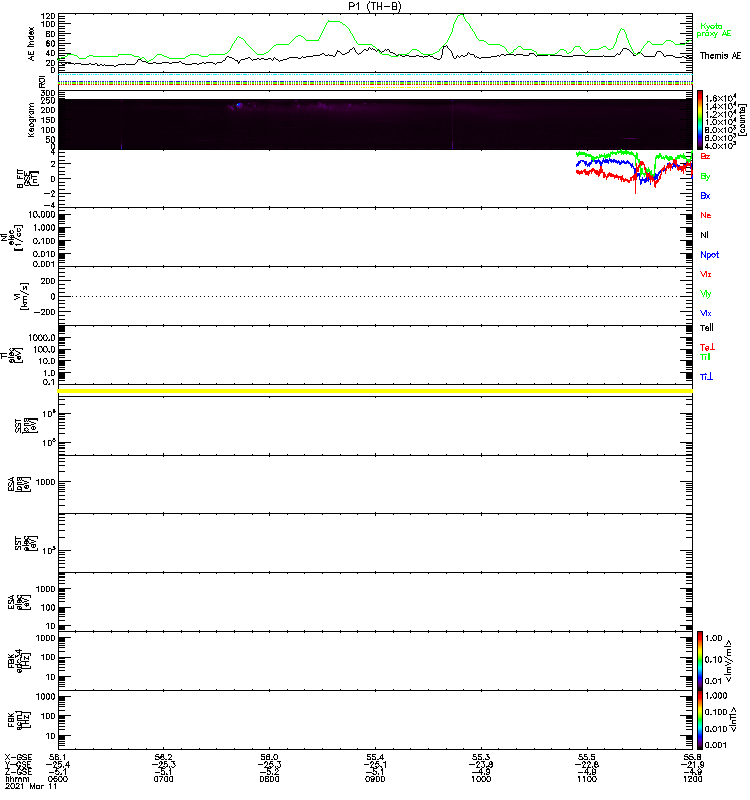
Task: Click the plot title 'P1 (TH-B)'
Action: click(x=374, y=6)
